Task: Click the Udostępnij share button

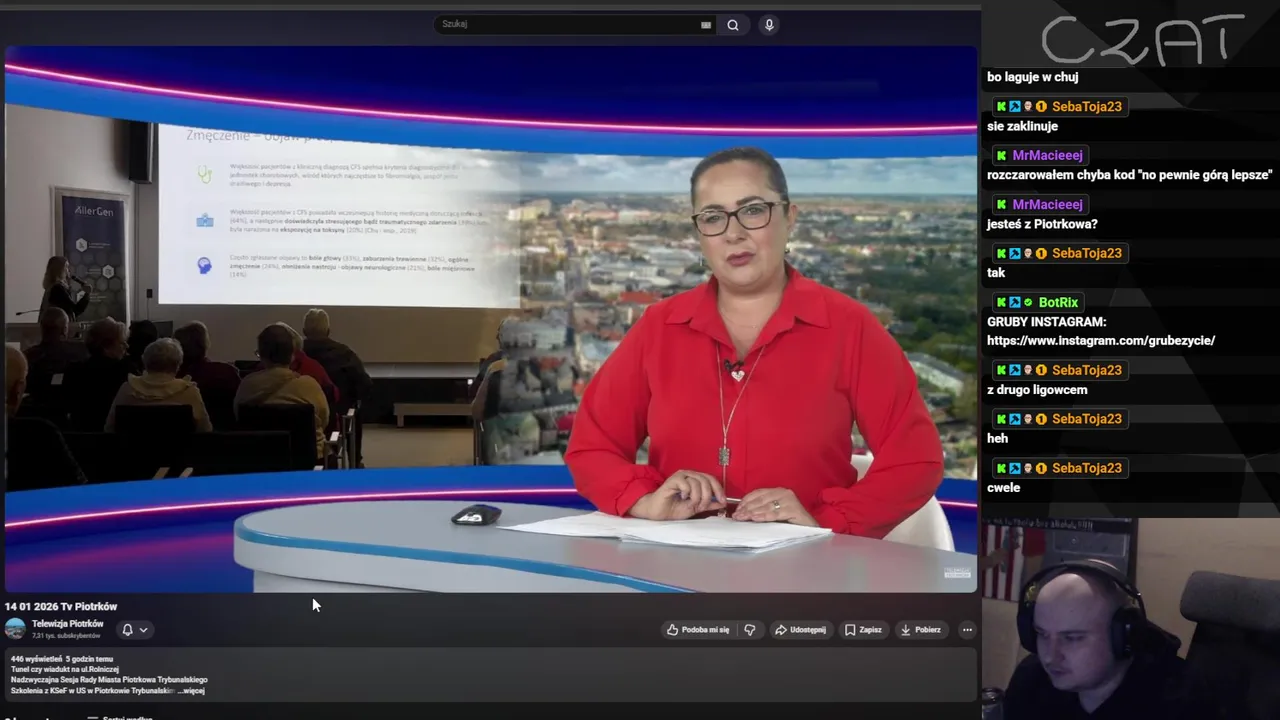Action: click(800, 630)
